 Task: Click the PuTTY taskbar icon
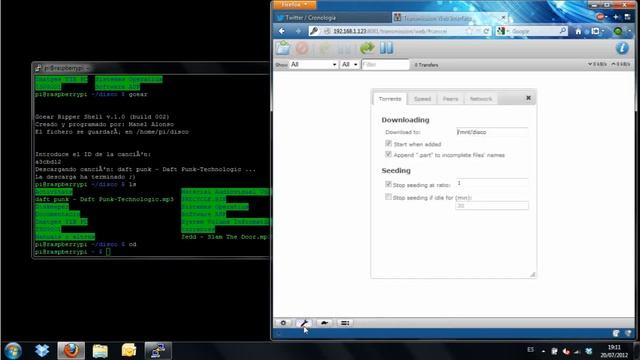158,350
